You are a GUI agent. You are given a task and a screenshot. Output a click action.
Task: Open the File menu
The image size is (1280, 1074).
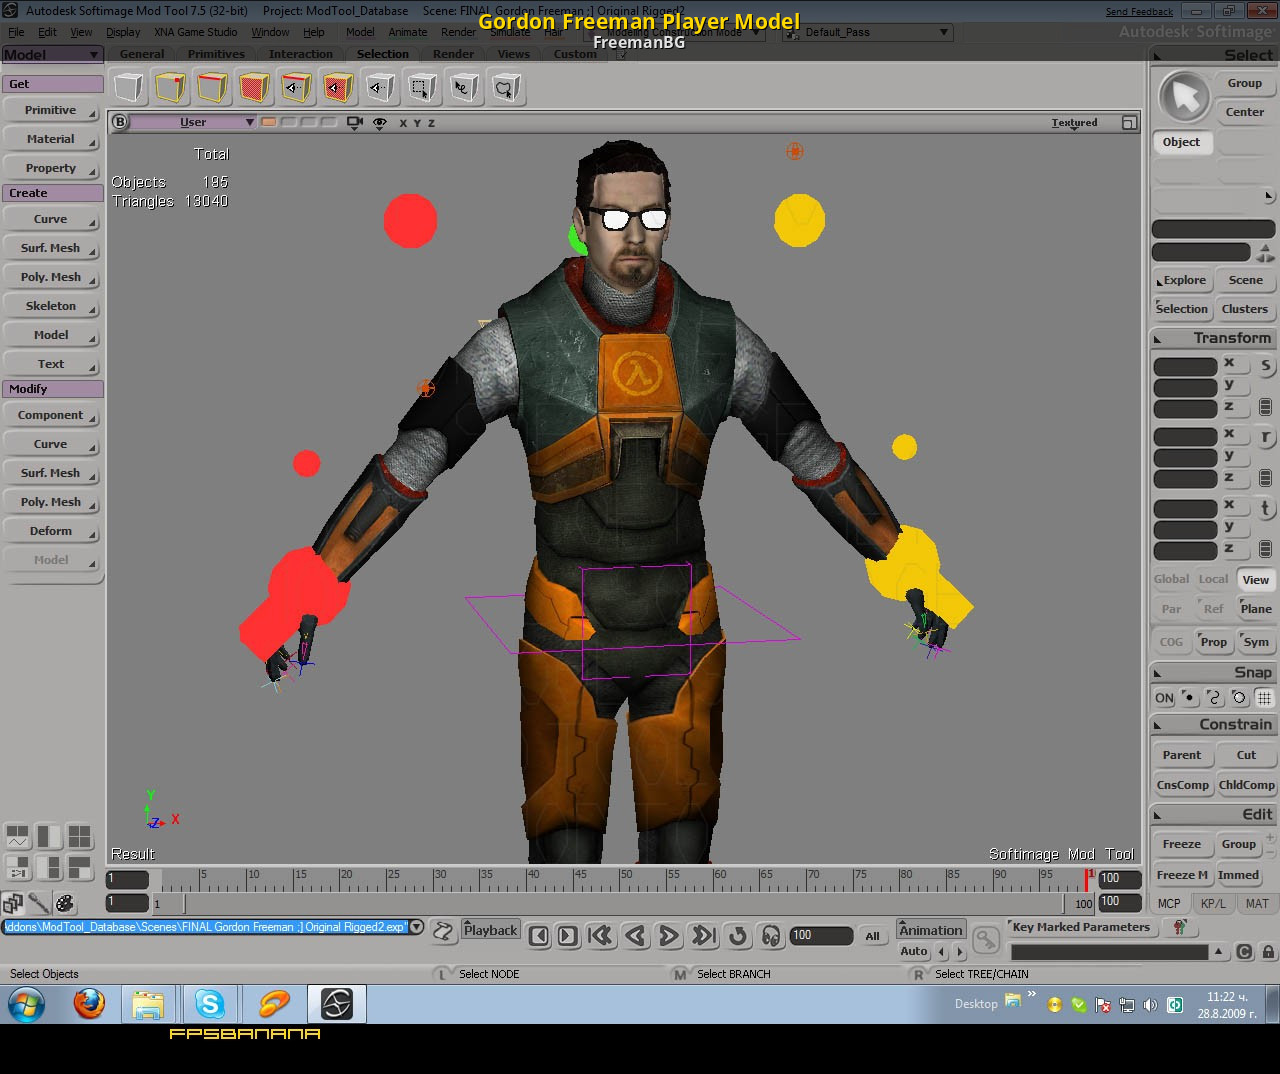(16, 32)
